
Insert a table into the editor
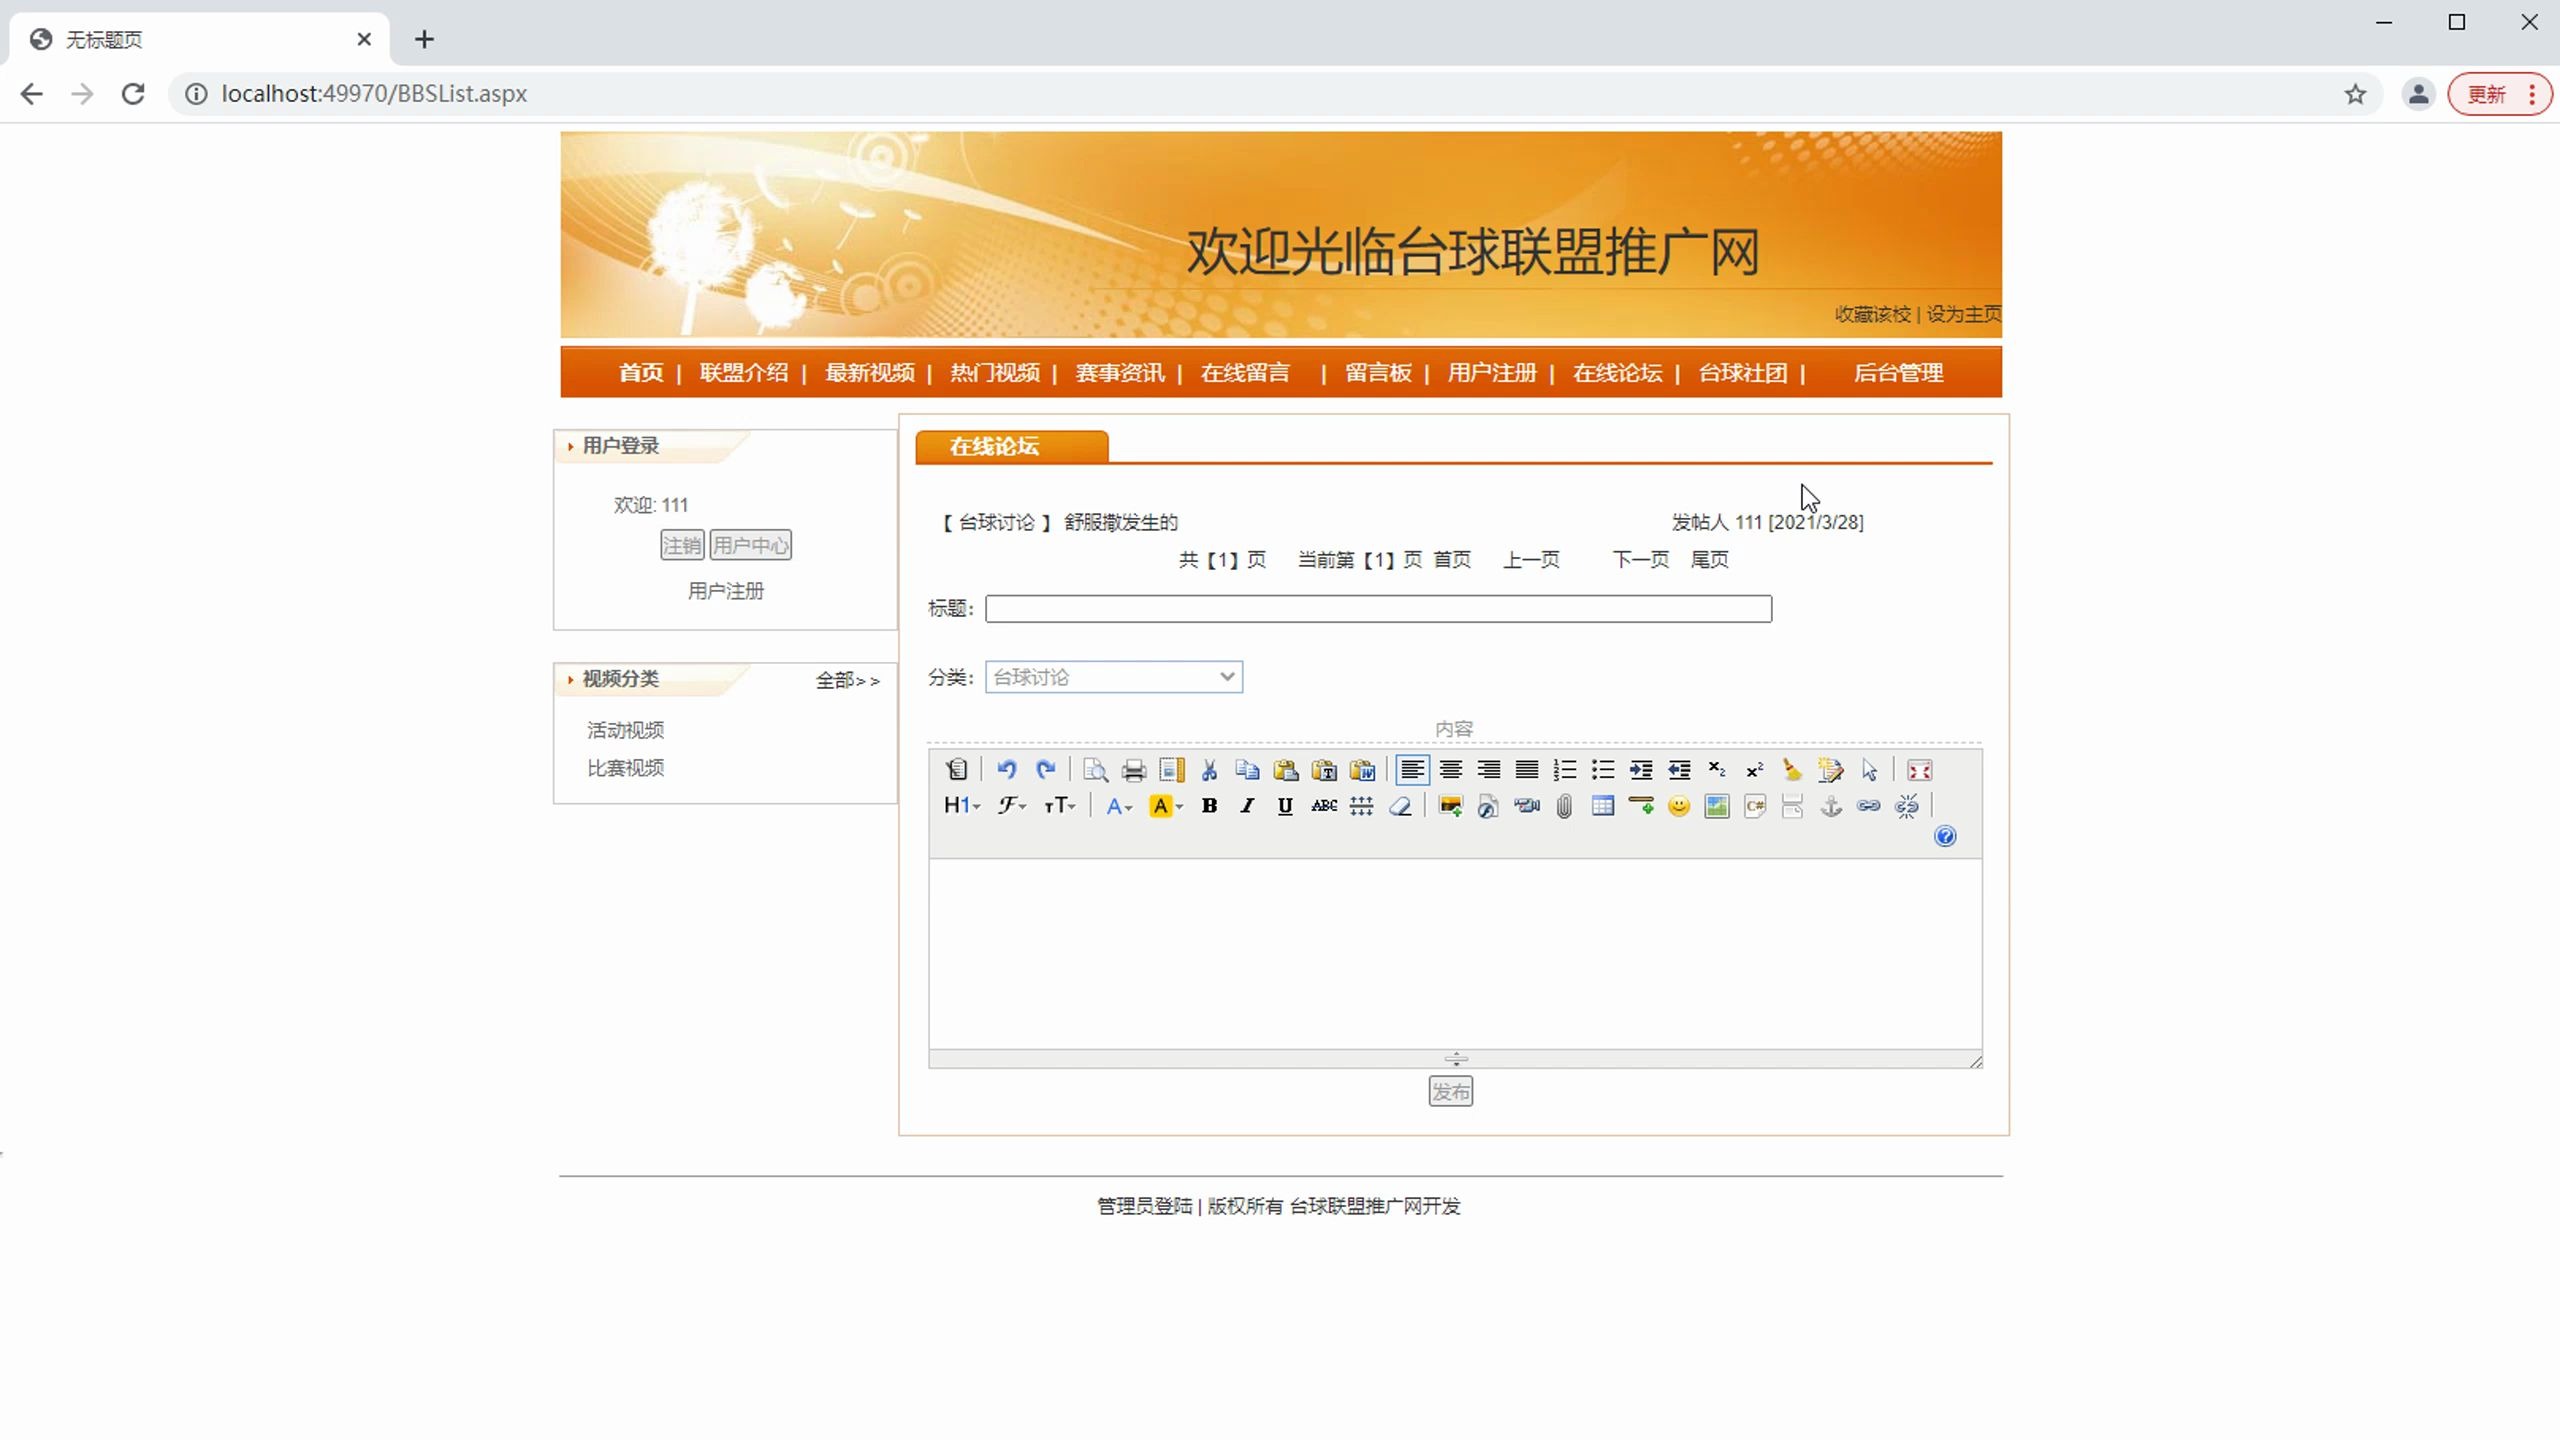click(x=1602, y=805)
